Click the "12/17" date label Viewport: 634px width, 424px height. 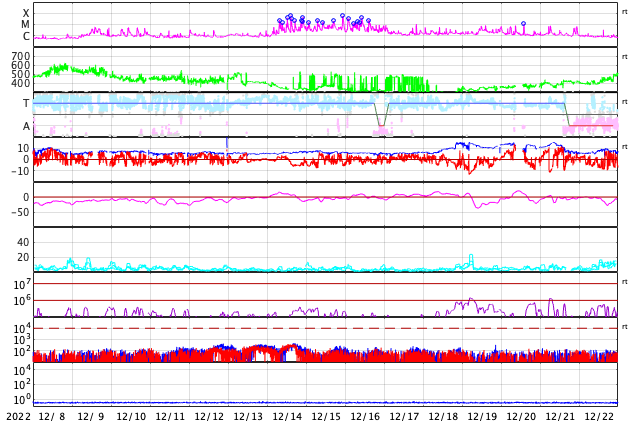[404, 416]
